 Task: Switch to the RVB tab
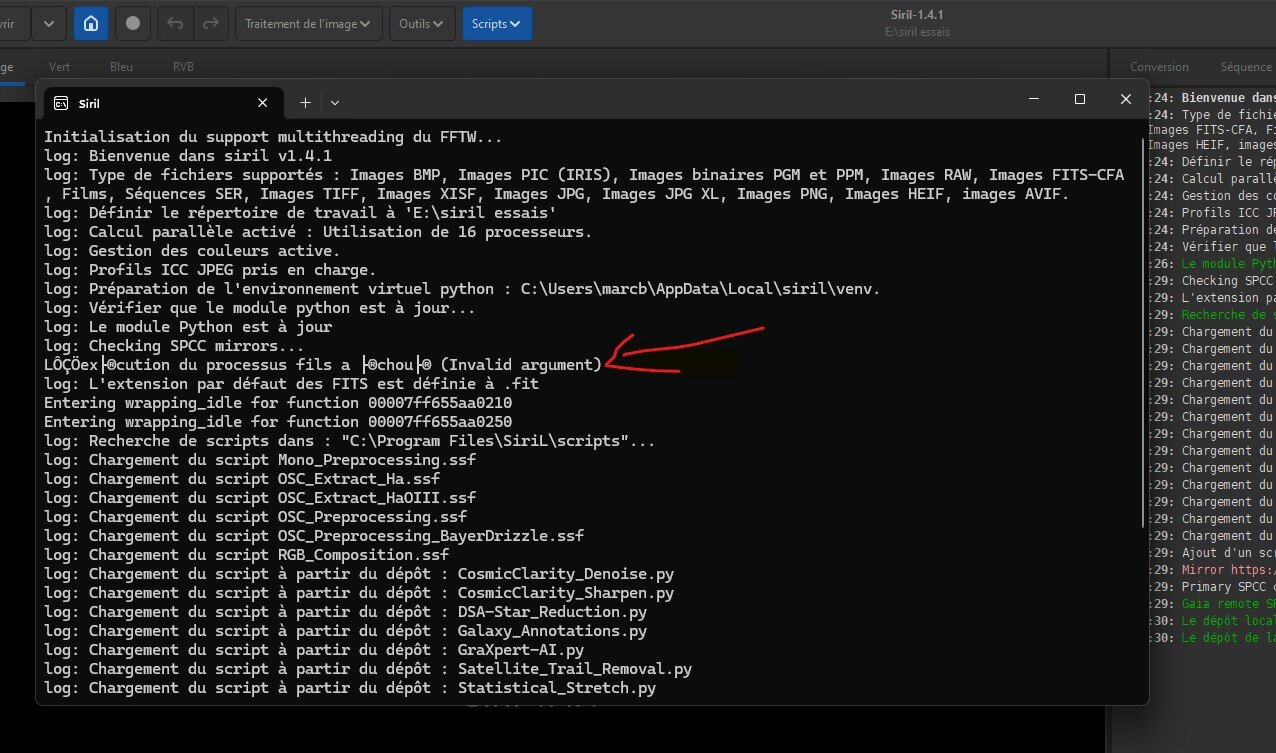pos(183,67)
